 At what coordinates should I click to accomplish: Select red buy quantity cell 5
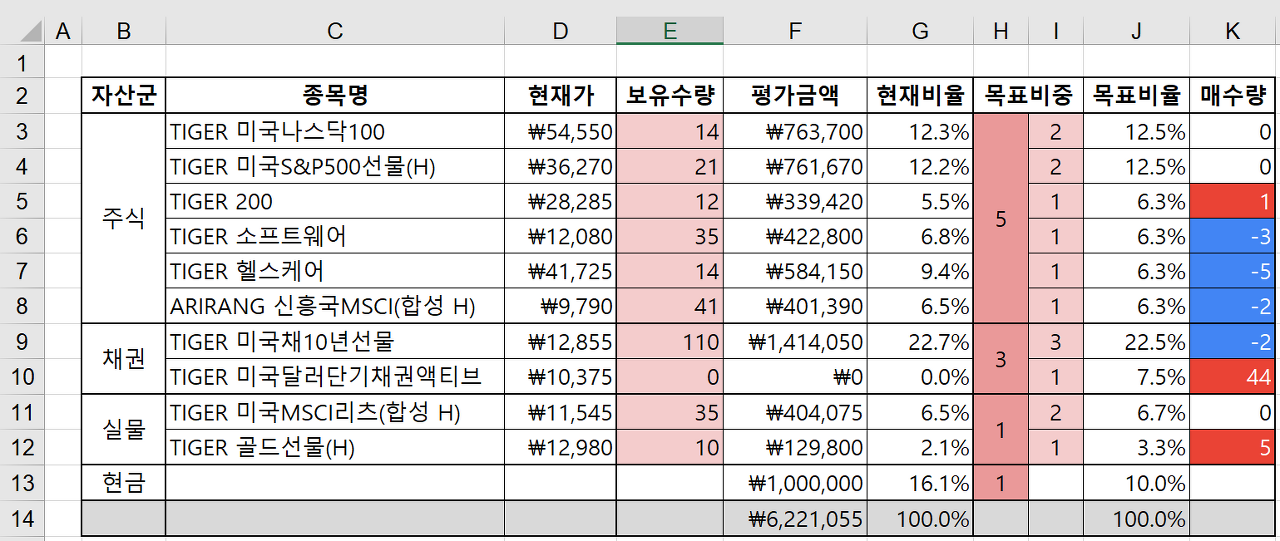coord(1233,447)
